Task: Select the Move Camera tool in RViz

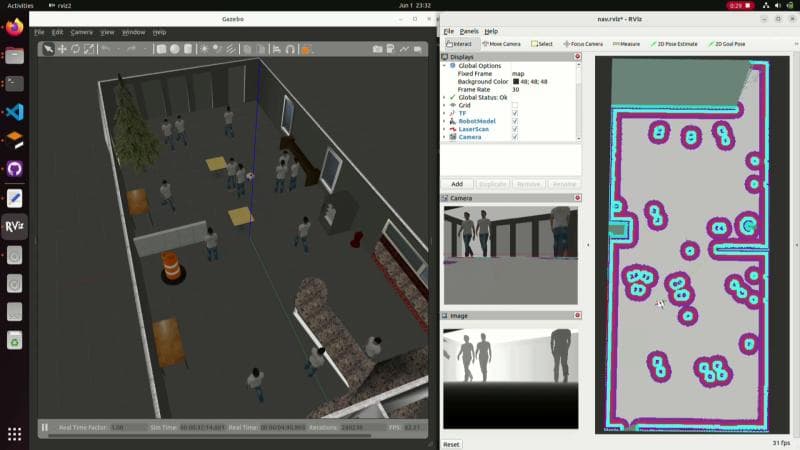Action: [x=501, y=44]
